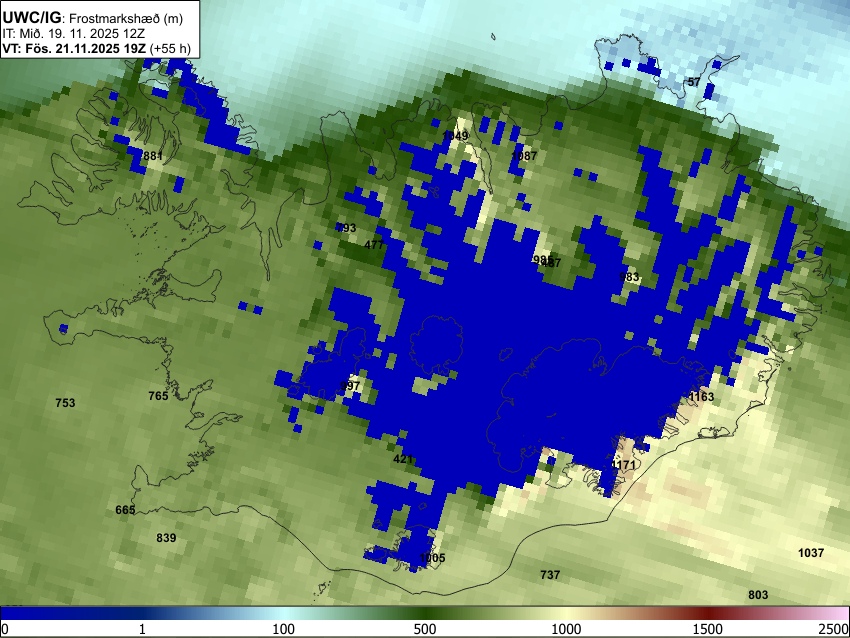Click the map value 881
The image size is (850, 638).
[153, 156]
